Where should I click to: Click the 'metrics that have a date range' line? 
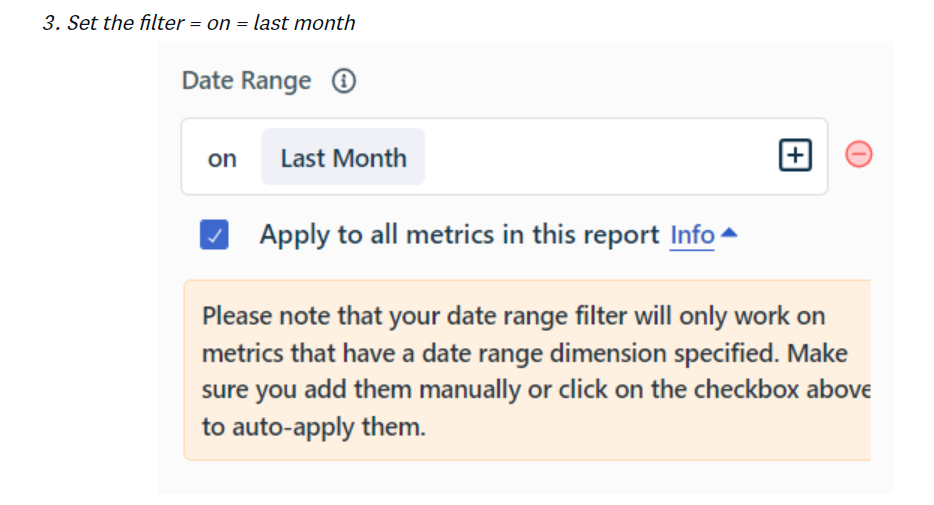[x=525, y=354]
